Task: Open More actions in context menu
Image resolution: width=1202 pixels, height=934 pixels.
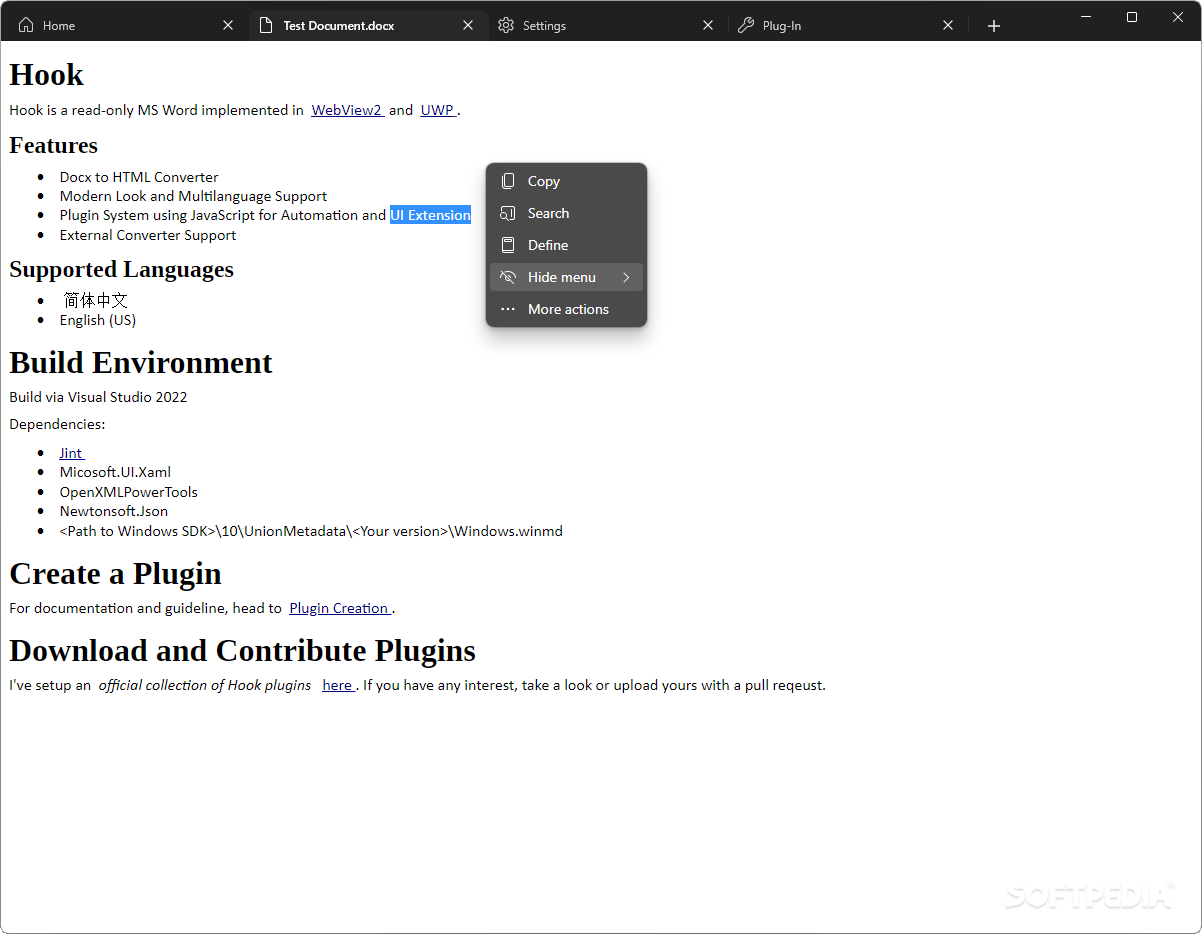Action: (566, 309)
